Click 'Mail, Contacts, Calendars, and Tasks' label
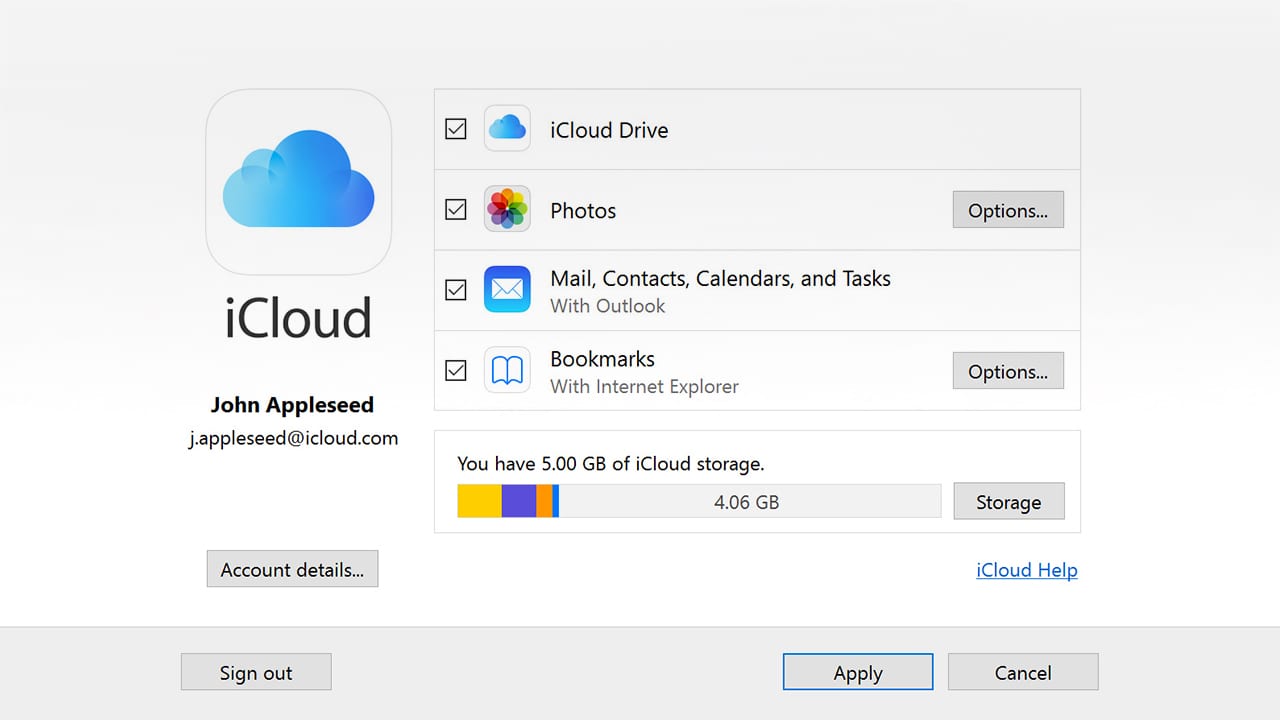This screenshot has height=720, width=1280. tap(720, 279)
